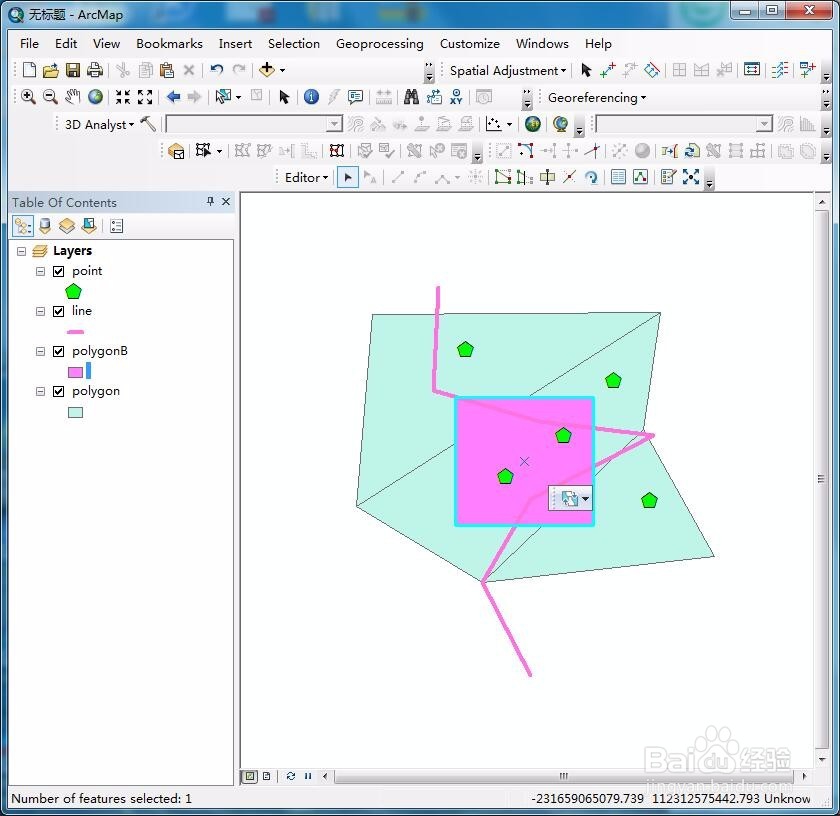Screen dimensions: 840x816
Task: Create a new map document
Action: (29, 70)
